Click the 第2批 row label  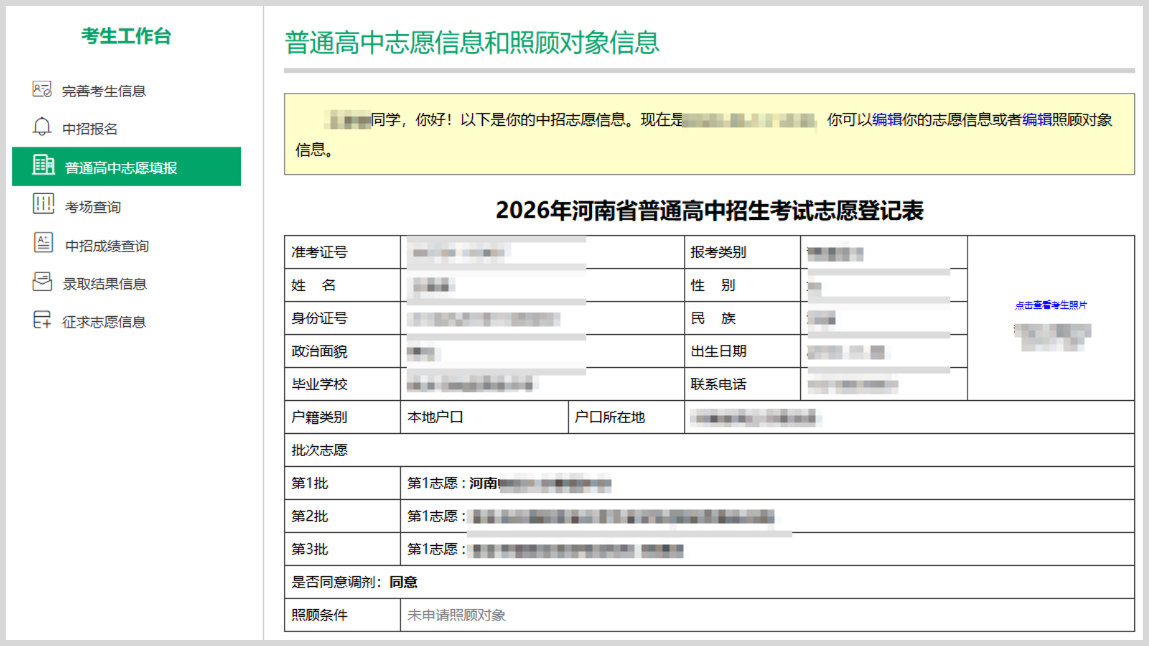point(342,516)
